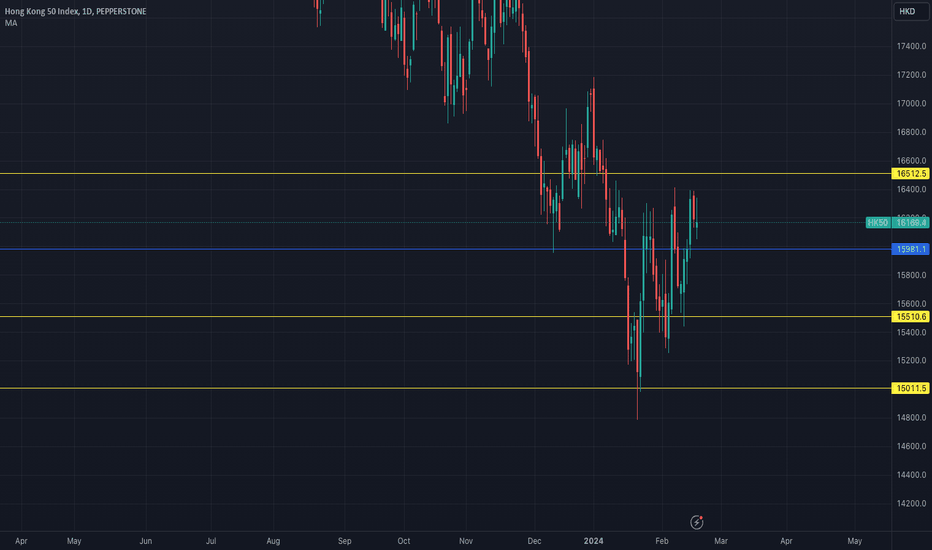Screen dimensions: 932x550
Task: Click the Mar label on the time axis
Action: tap(721, 541)
